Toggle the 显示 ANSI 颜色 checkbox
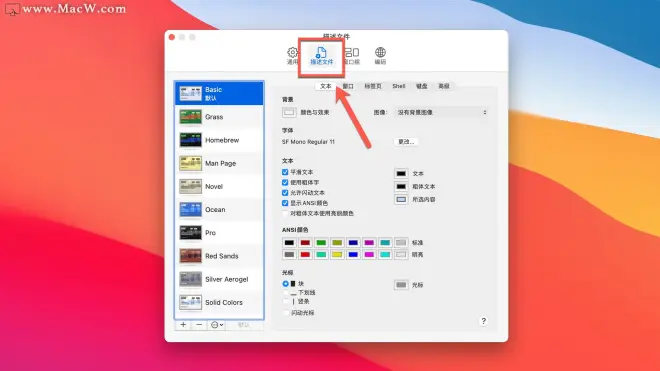Viewport: 660px width, 371px height. point(285,203)
